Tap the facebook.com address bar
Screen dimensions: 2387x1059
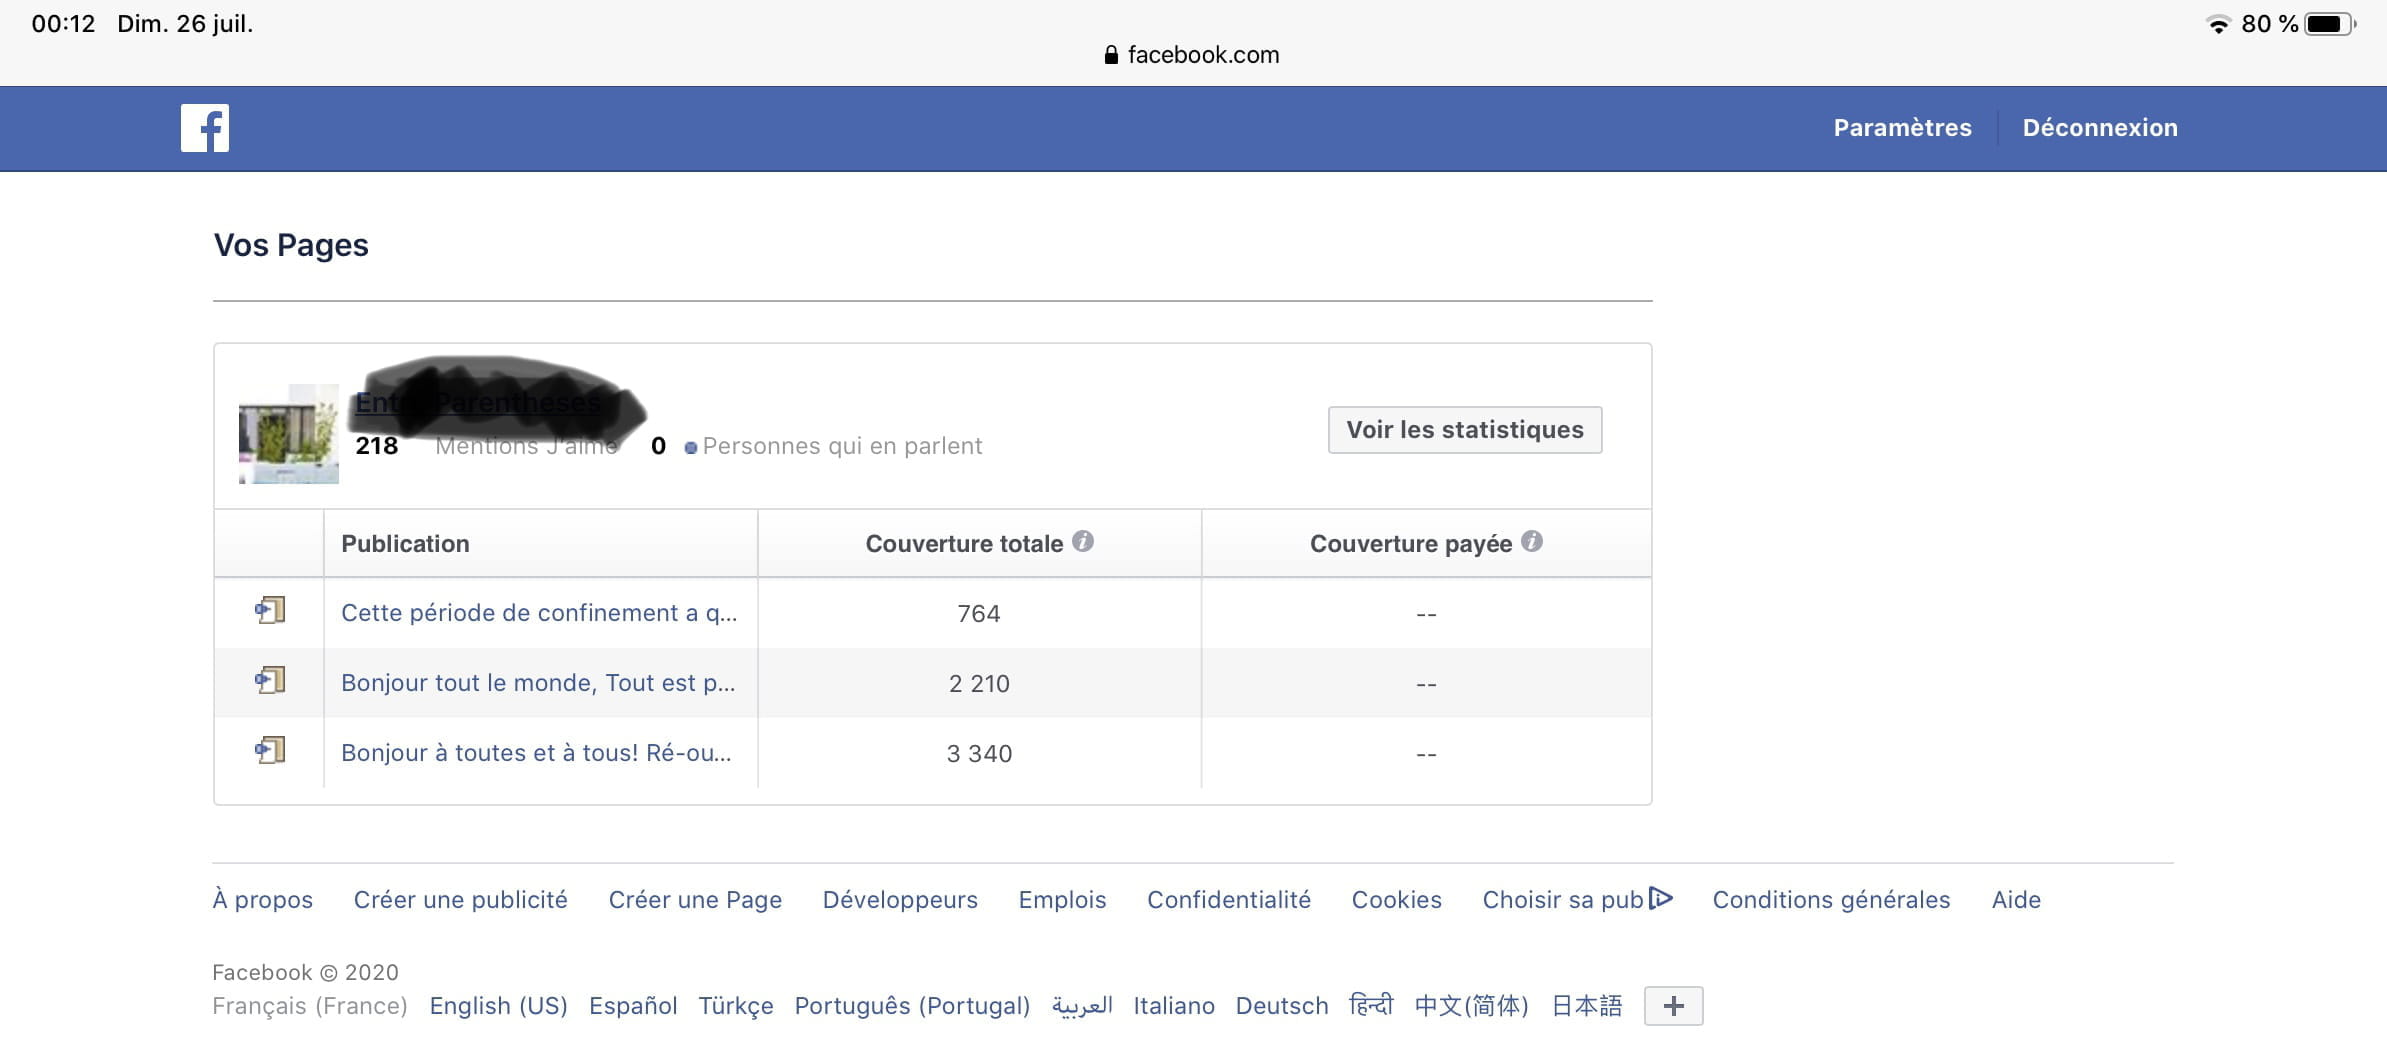1192,55
